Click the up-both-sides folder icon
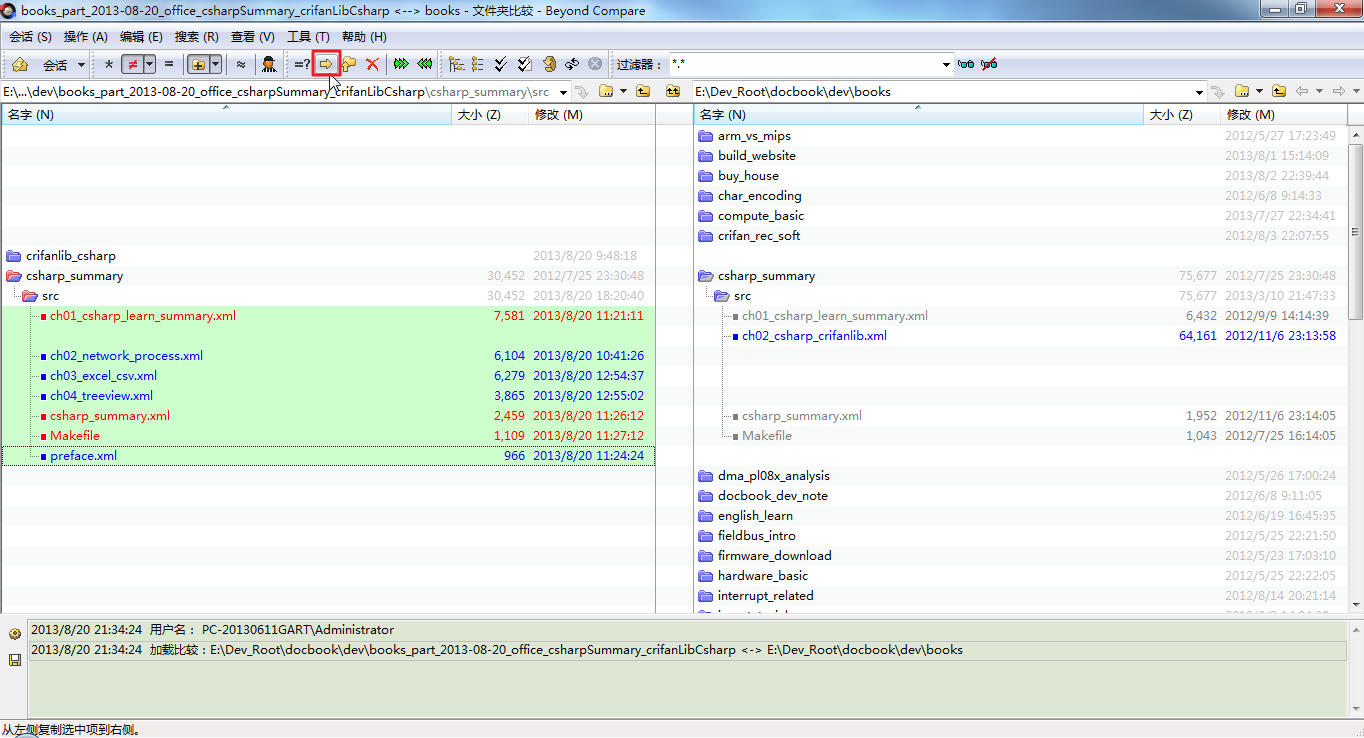Viewport: 1364px width, 738px height. (x=673, y=91)
